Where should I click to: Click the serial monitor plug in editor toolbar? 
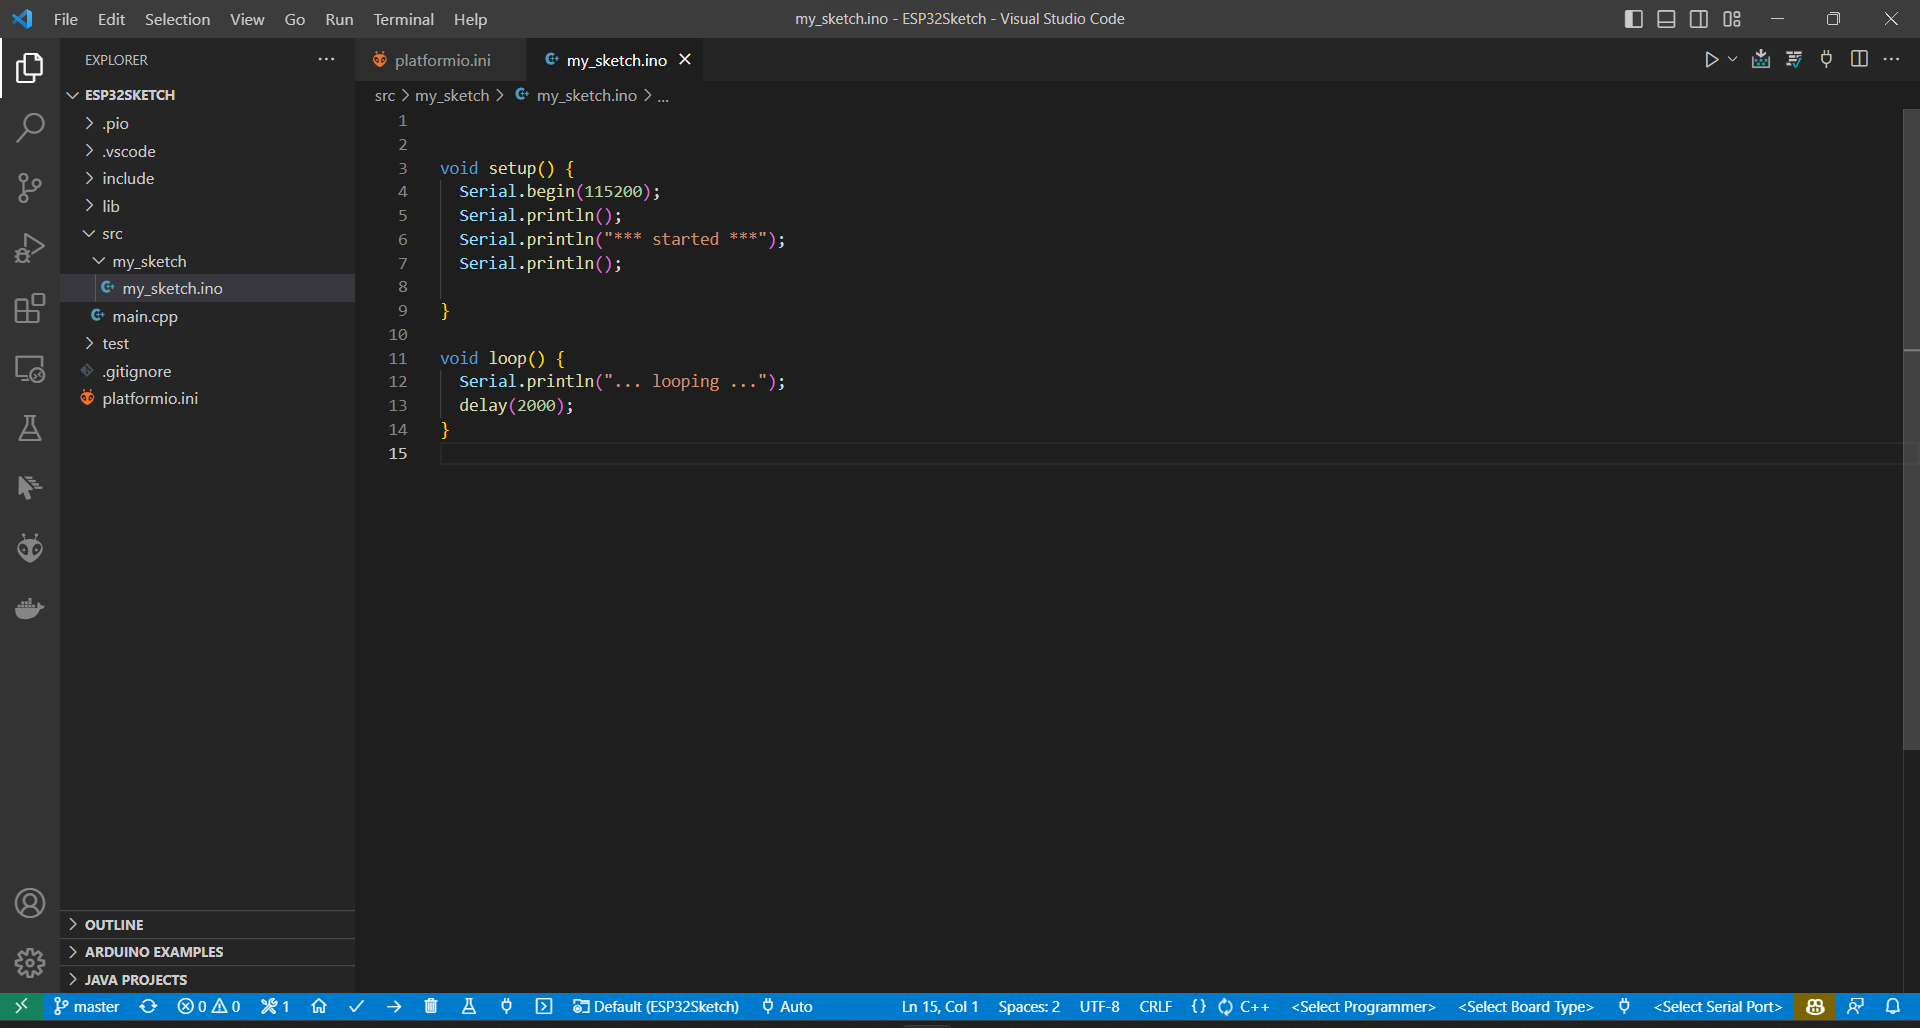(x=1827, y=59)
